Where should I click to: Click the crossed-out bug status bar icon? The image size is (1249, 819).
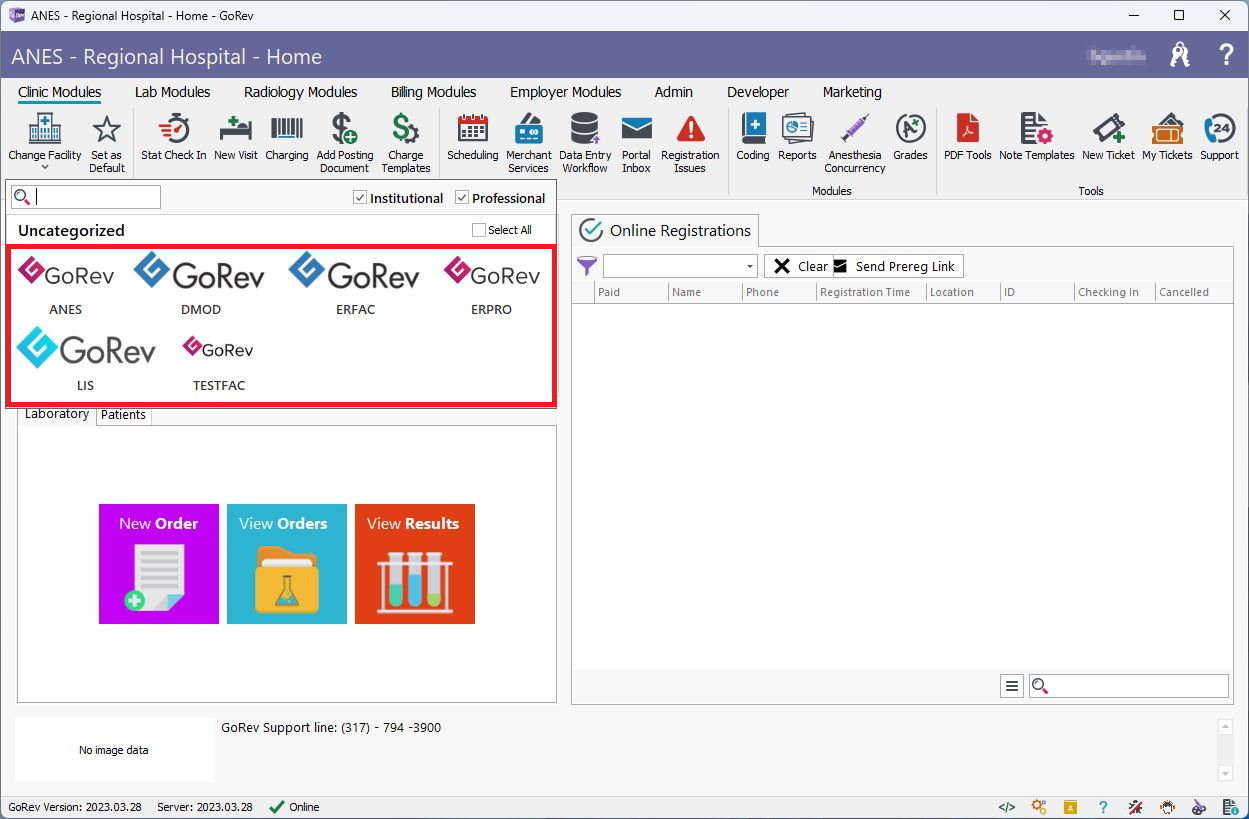(1135, 807)
